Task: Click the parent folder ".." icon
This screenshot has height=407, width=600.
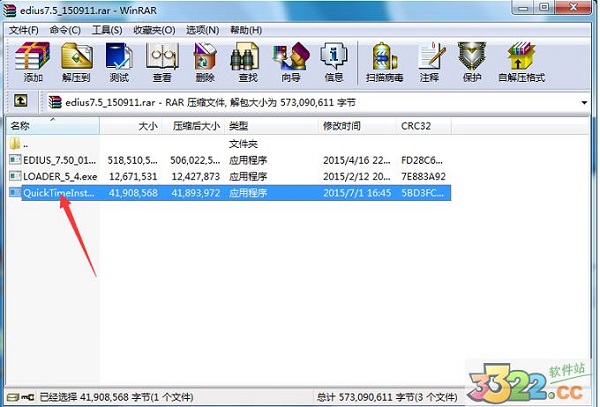Action: (15, 144)
